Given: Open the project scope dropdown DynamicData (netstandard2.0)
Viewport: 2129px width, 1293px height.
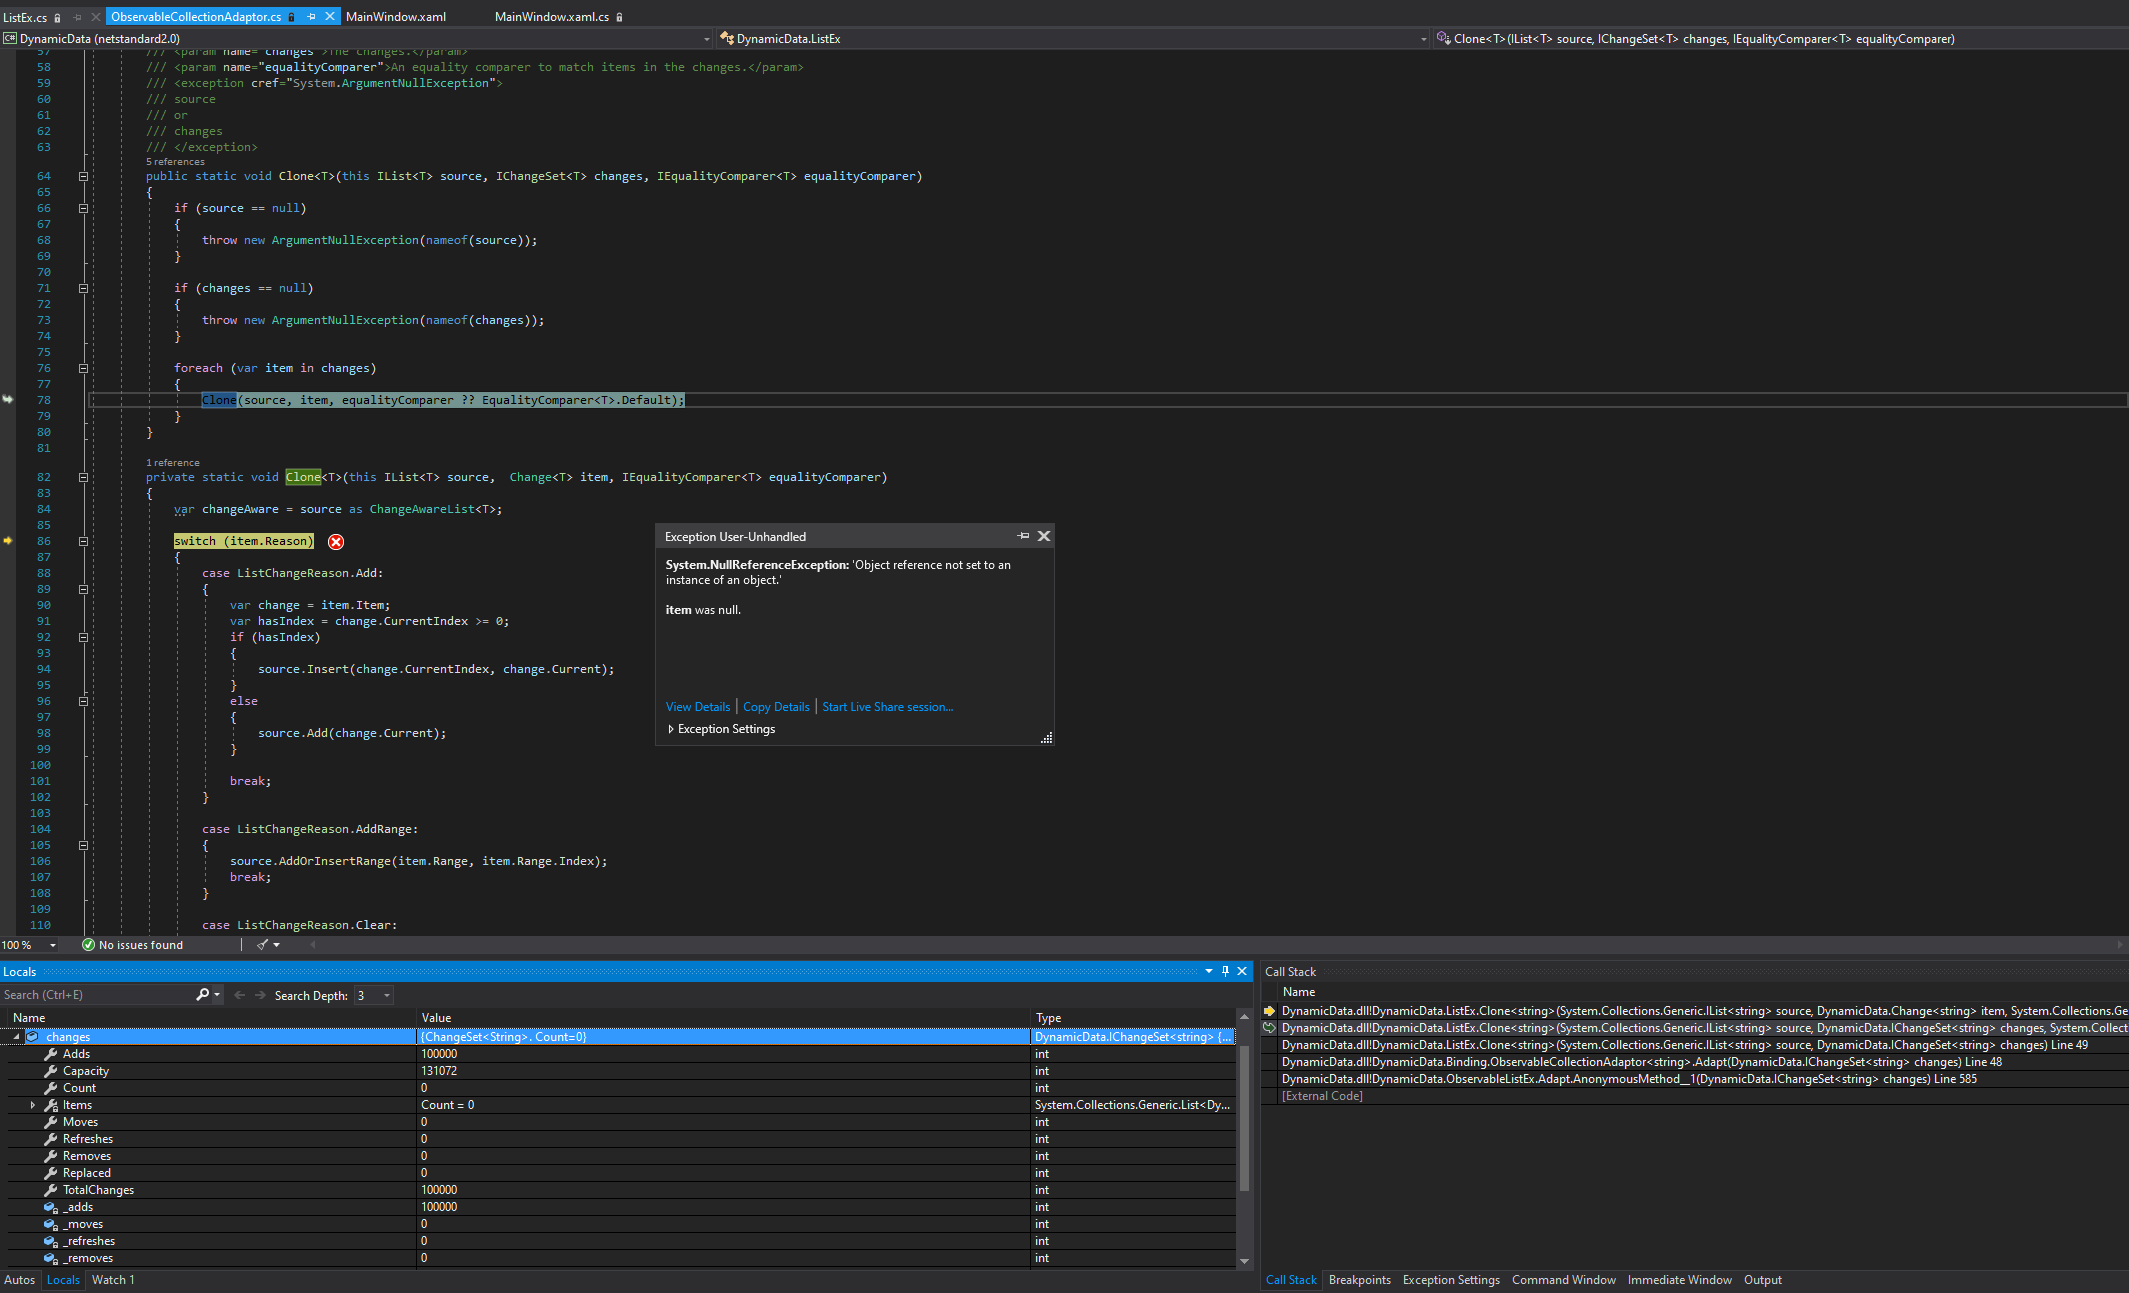Looking at the screenshot, I should click(x=706, y=39).
